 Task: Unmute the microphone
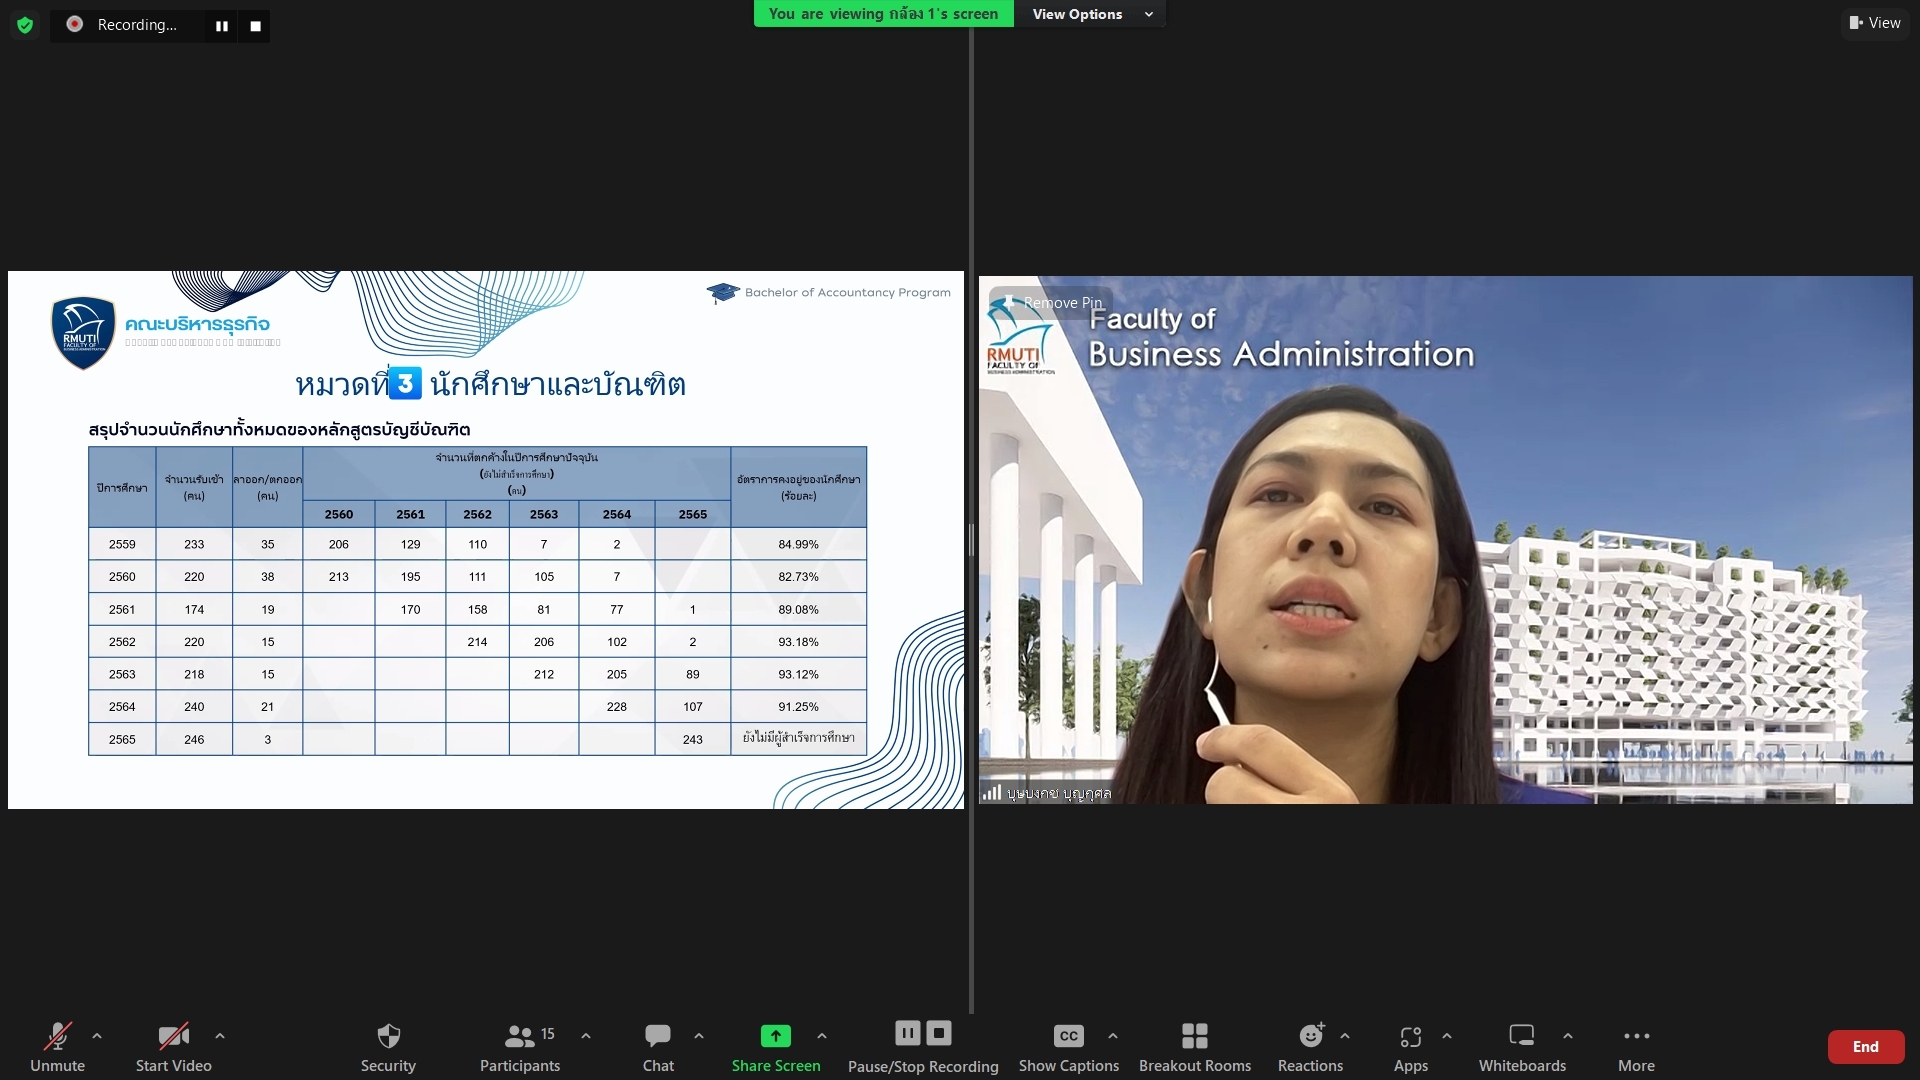pos(57,1047)
